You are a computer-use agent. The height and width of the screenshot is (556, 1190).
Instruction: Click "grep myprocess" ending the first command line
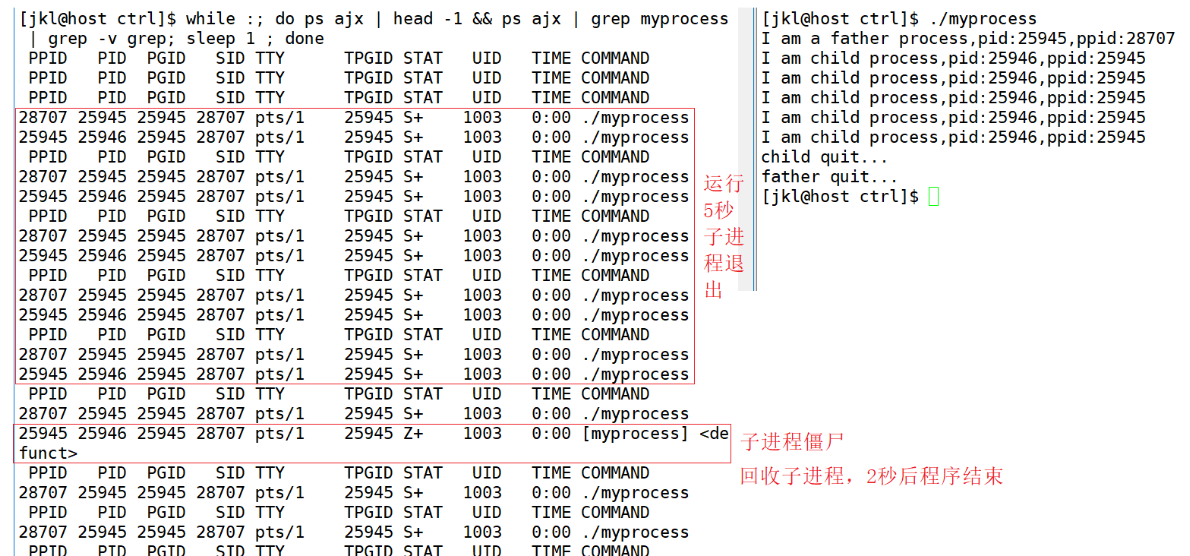coord(660,18)
